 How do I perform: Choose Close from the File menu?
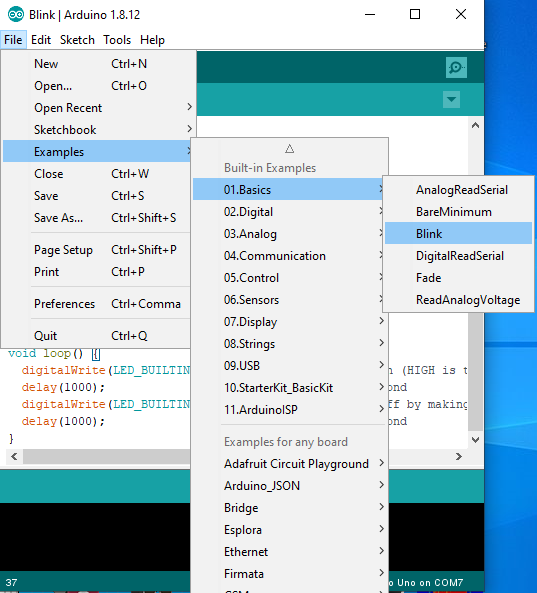pos(96,174)
